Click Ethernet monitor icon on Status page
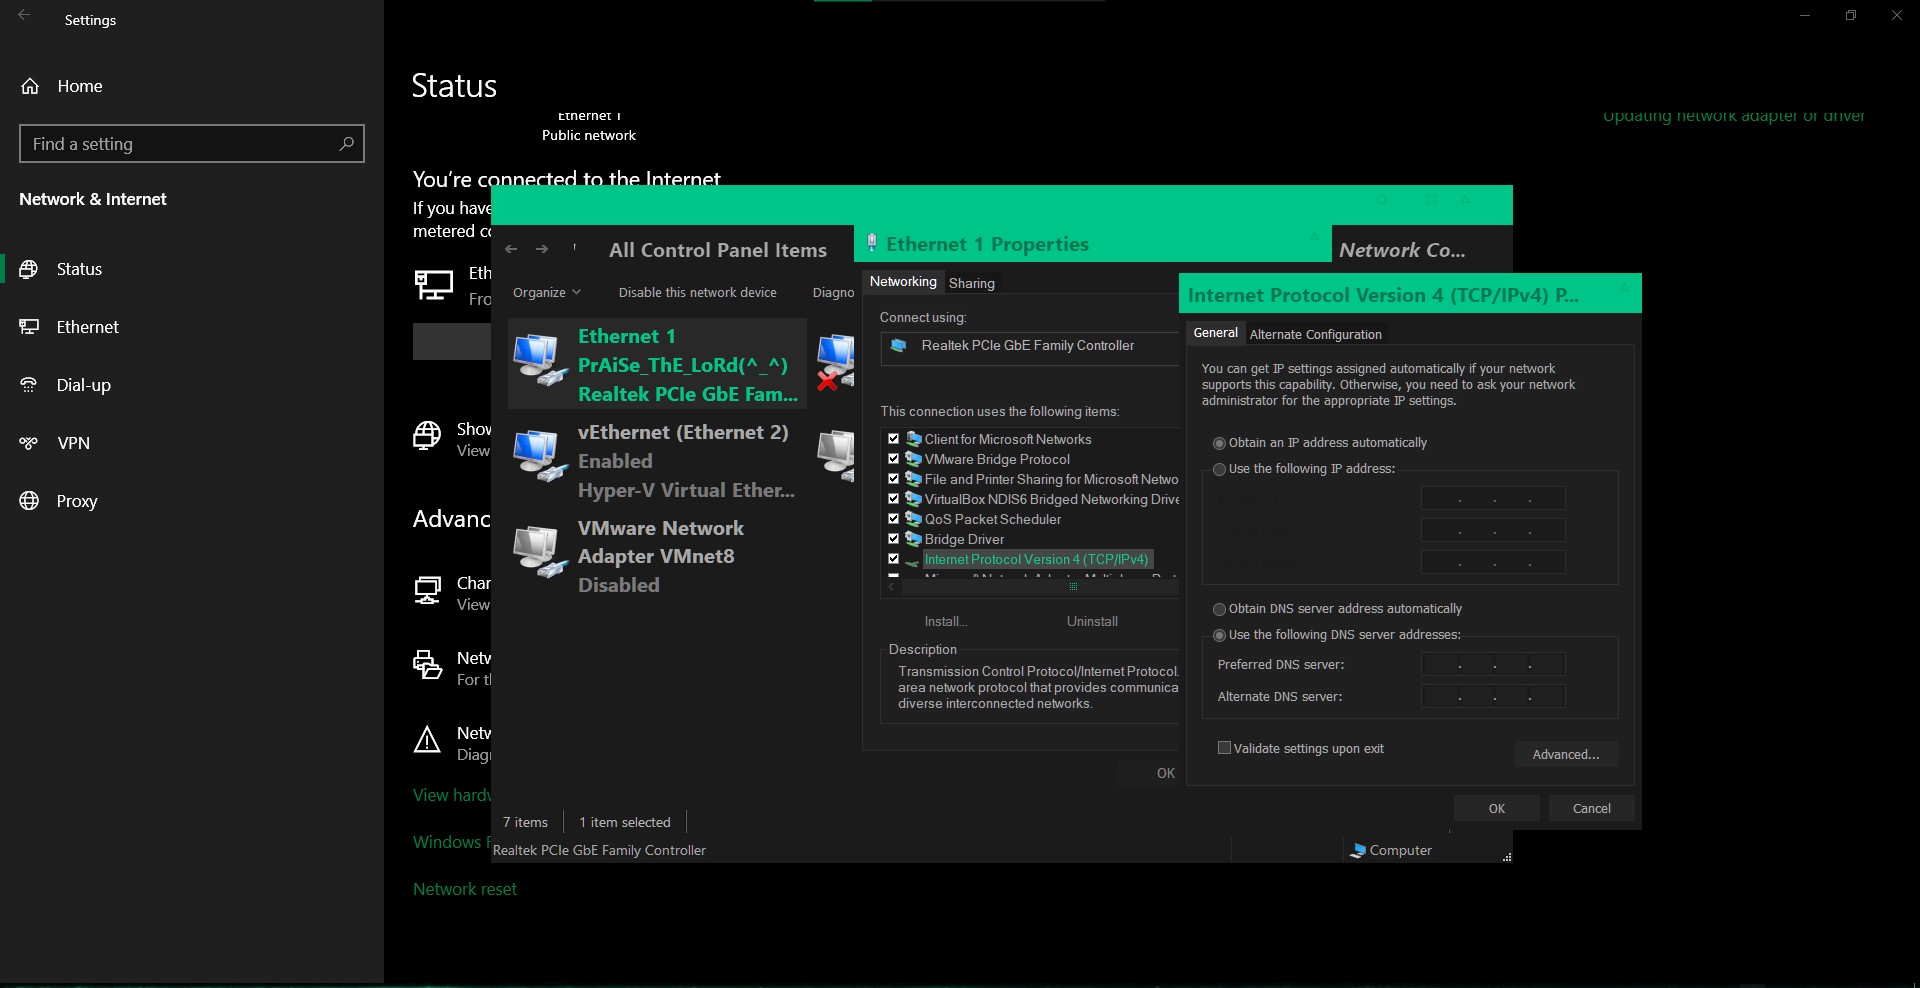 tap(433, 285)
